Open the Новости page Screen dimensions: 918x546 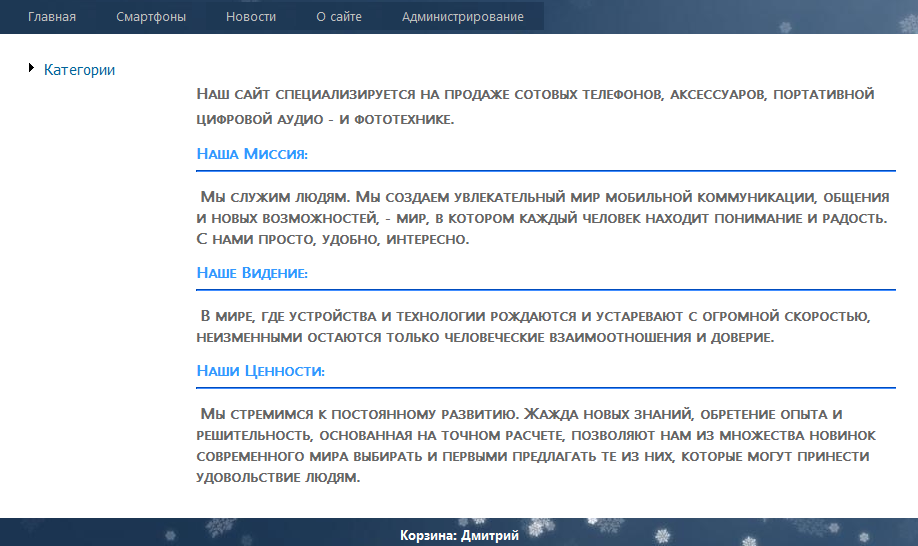(251, 16)
